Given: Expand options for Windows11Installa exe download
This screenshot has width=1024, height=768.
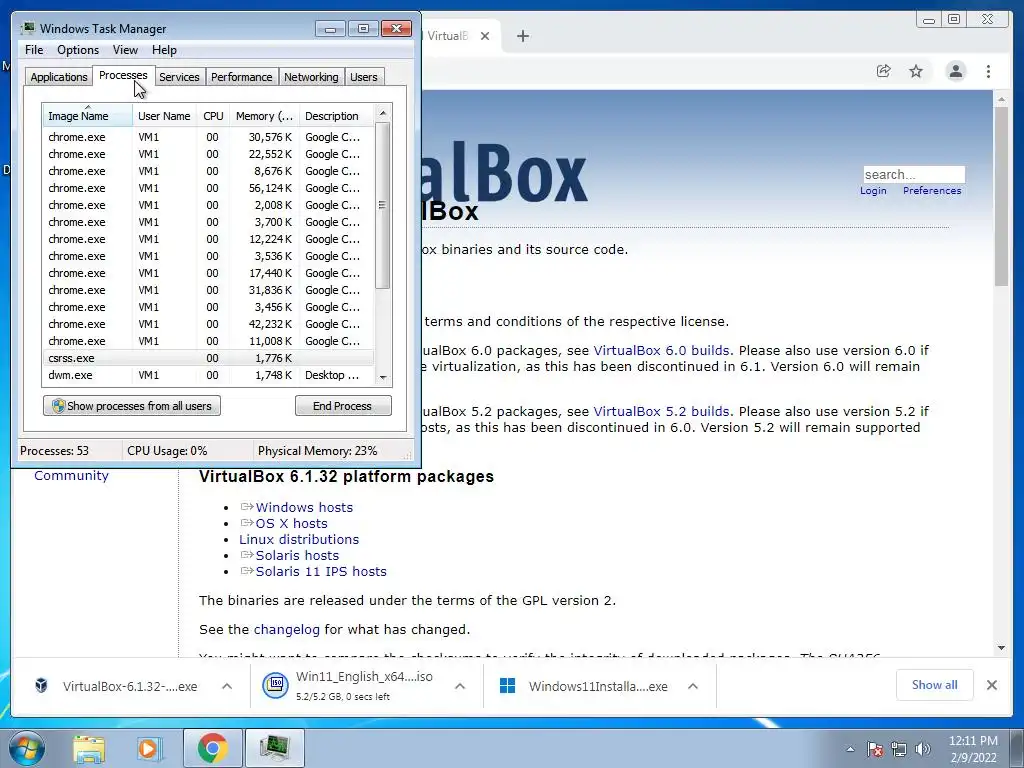Looking at the screenshot, I should click(x=693, y=686).
